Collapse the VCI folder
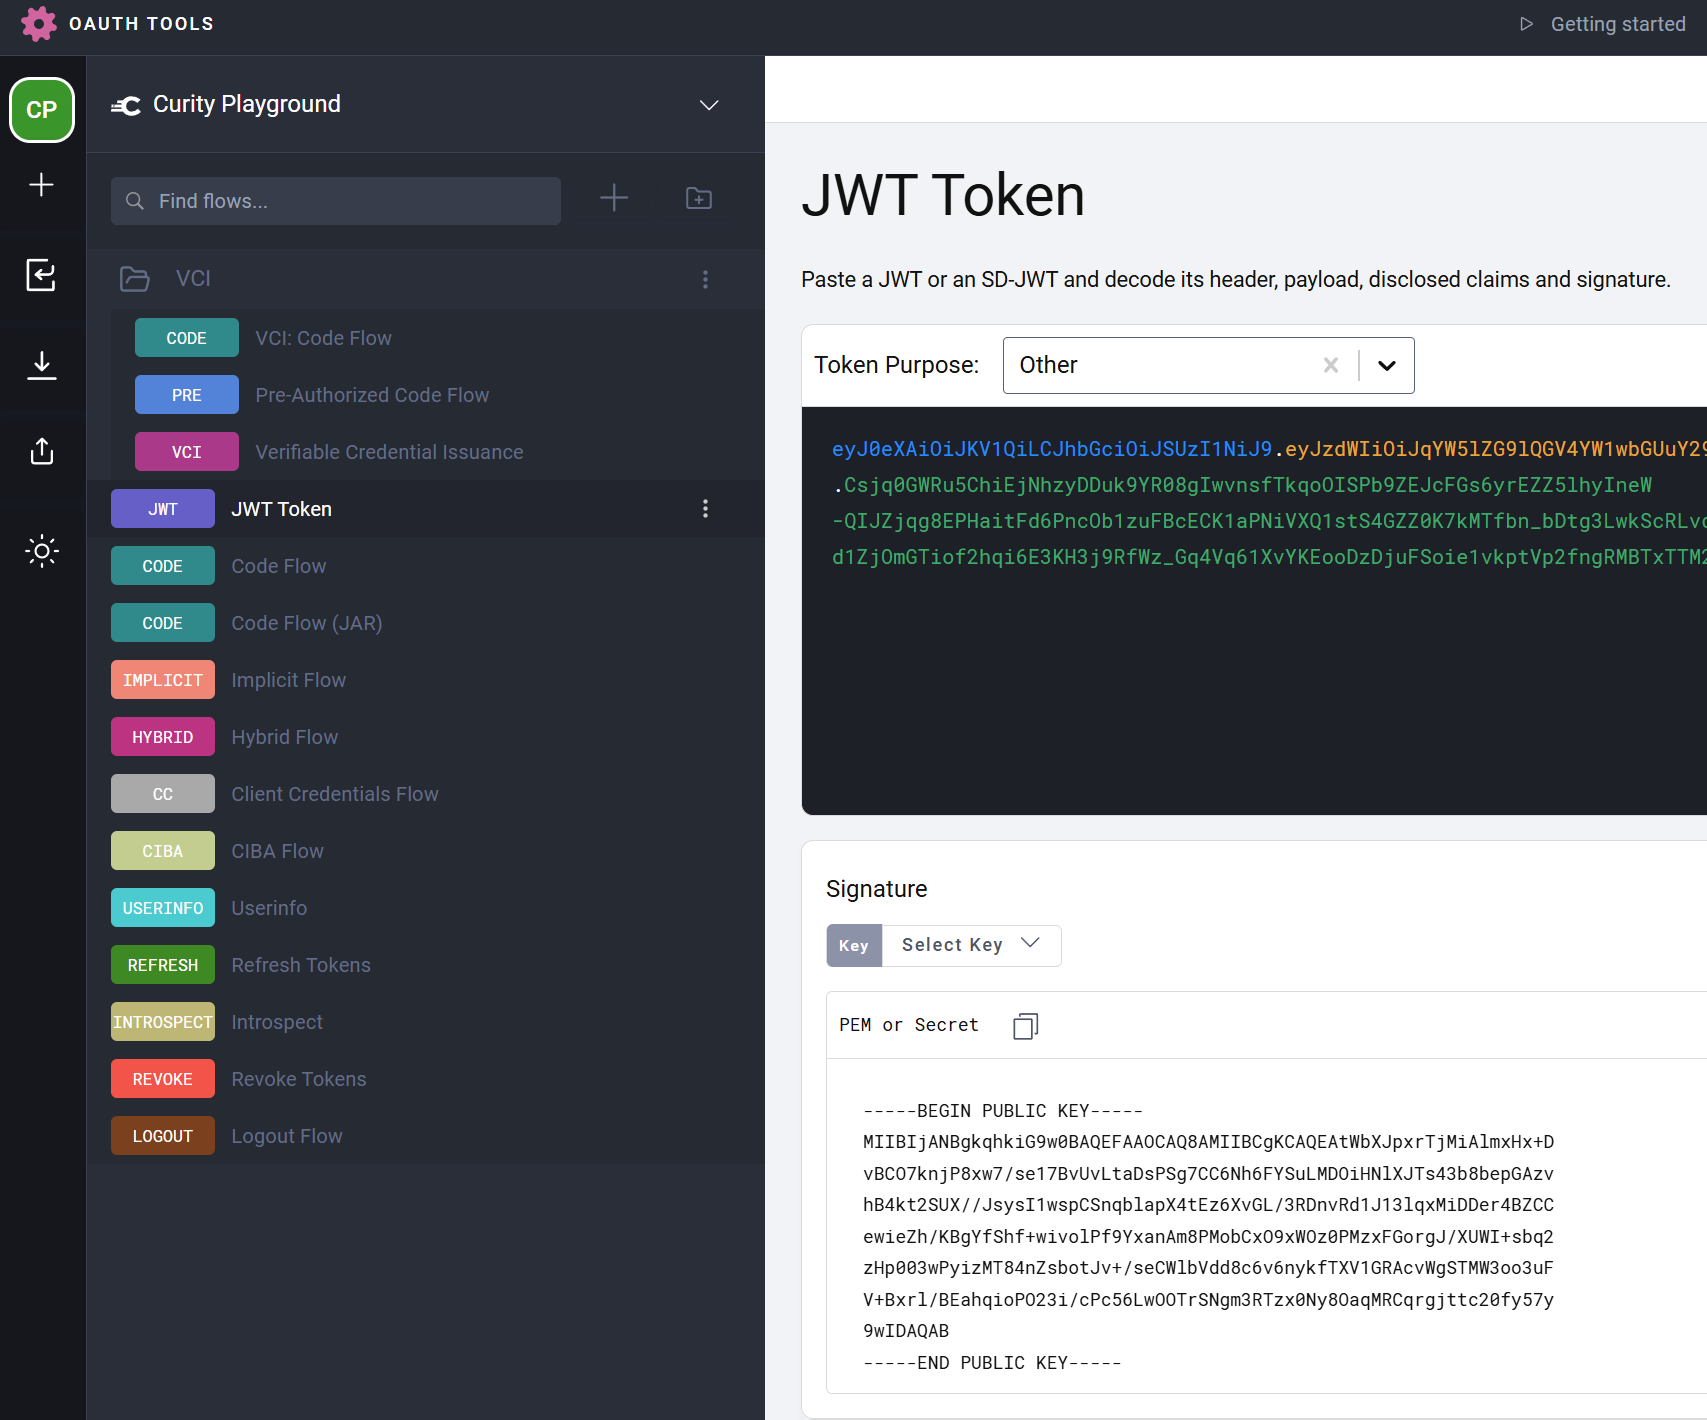The width and height of the screenshot is (1707, 1420). [x=135, y=279]
